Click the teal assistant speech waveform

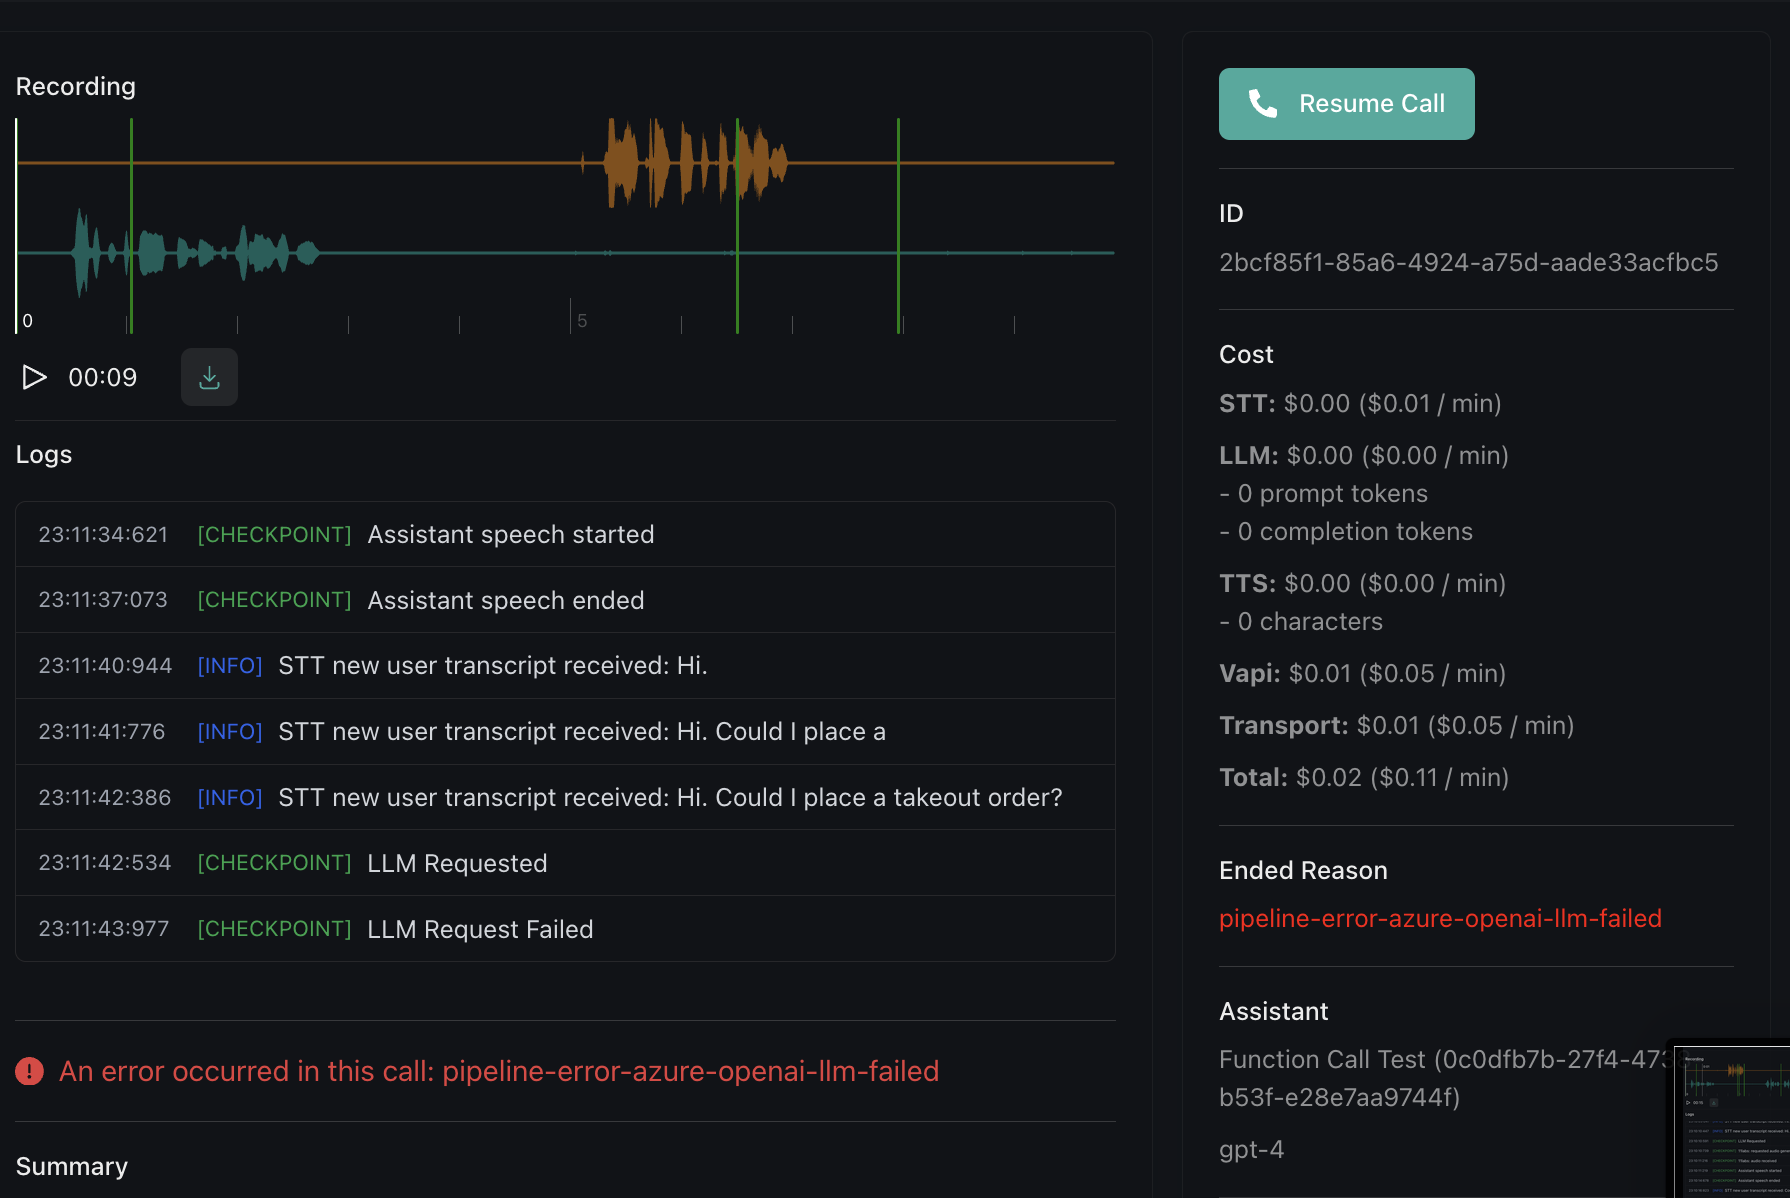(195, 253)
